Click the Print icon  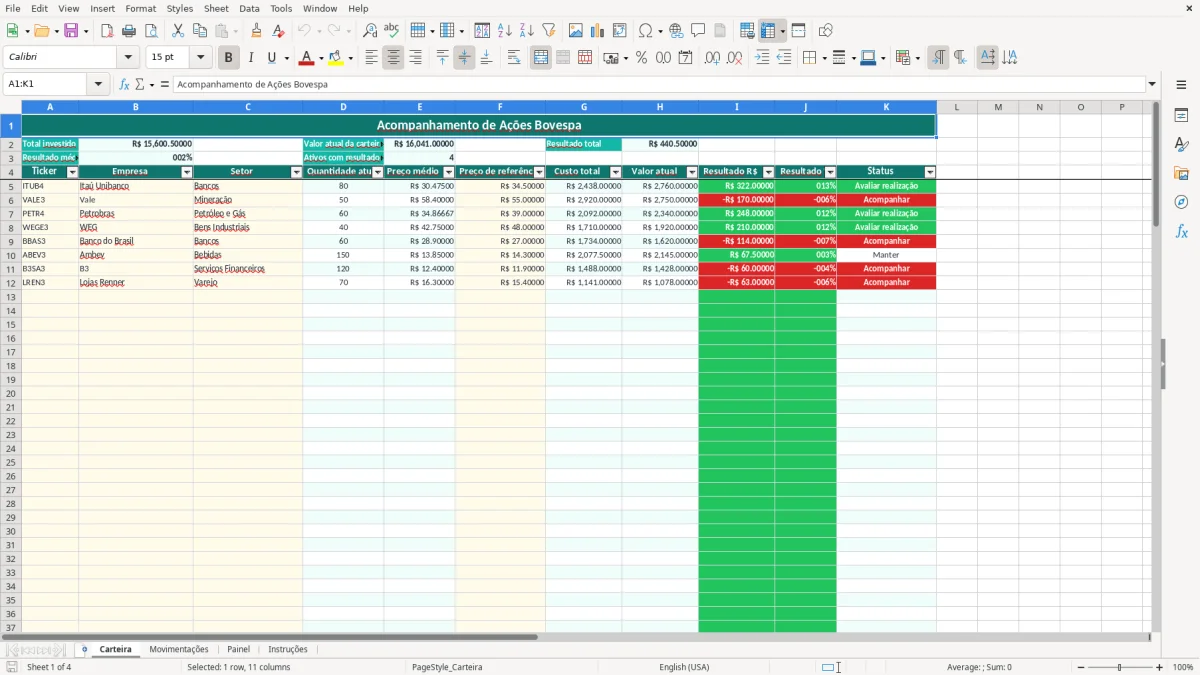click(x=129, y=31)
